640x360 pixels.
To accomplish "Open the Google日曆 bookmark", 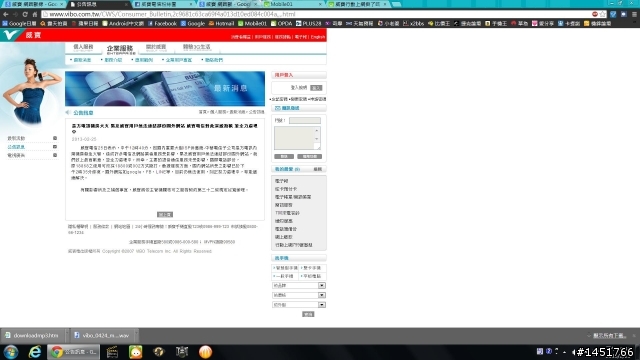I will (x=19, y=24).
